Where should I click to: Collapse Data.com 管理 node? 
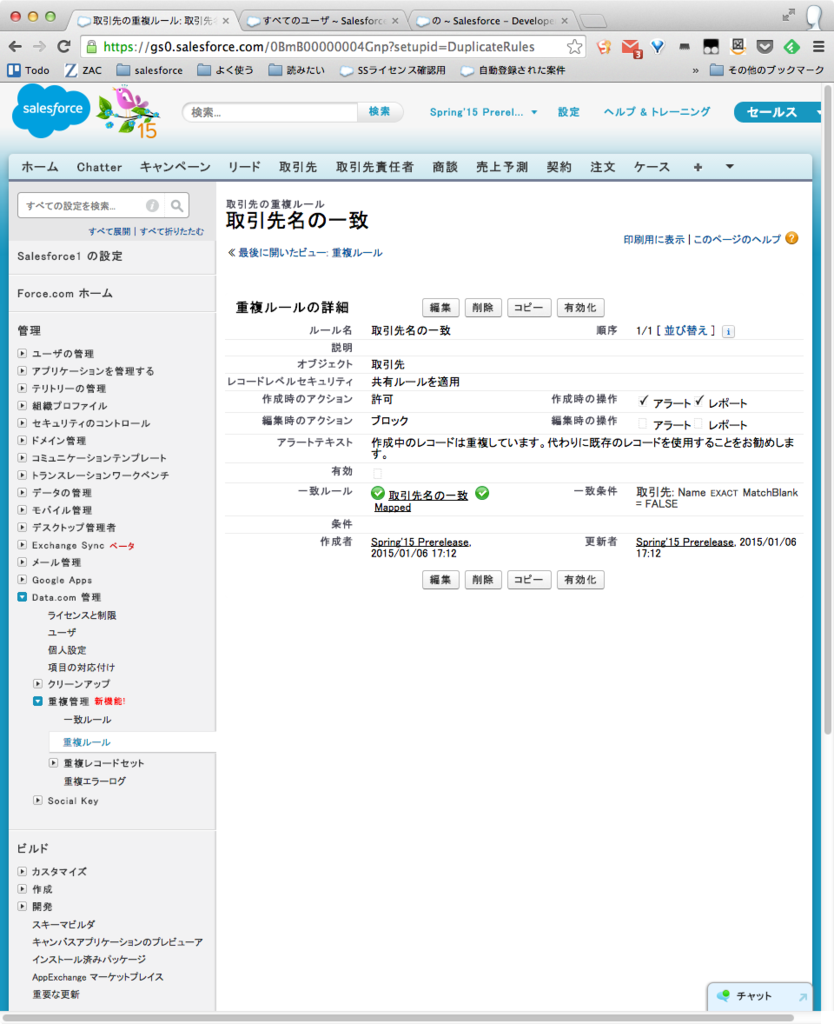(x=22, y=597)
